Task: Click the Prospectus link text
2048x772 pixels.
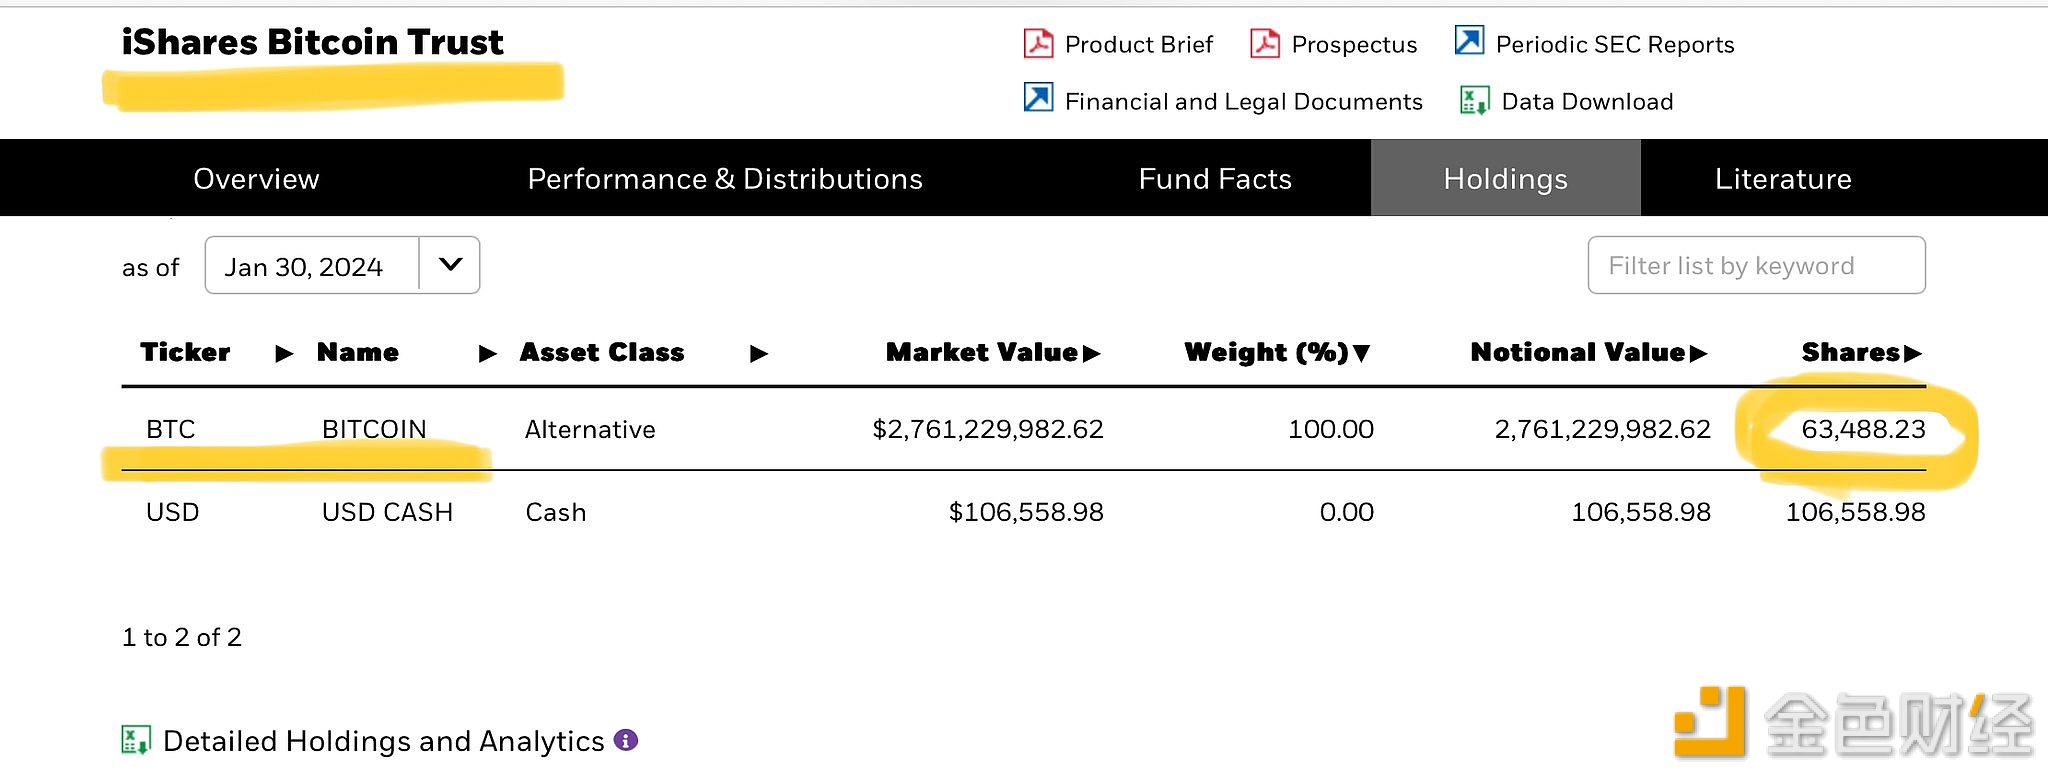Action: pos(1354,45)
